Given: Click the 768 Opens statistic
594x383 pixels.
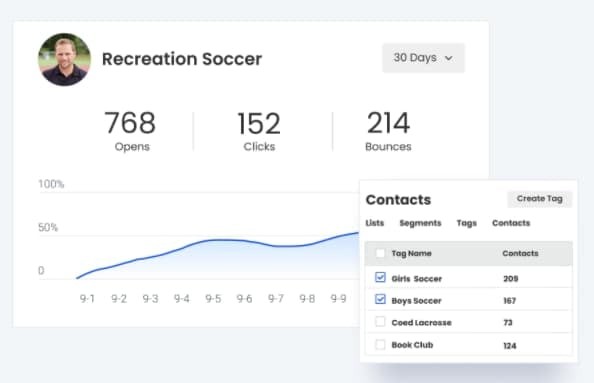Looking at the screenshot, I should coord(131,131).
